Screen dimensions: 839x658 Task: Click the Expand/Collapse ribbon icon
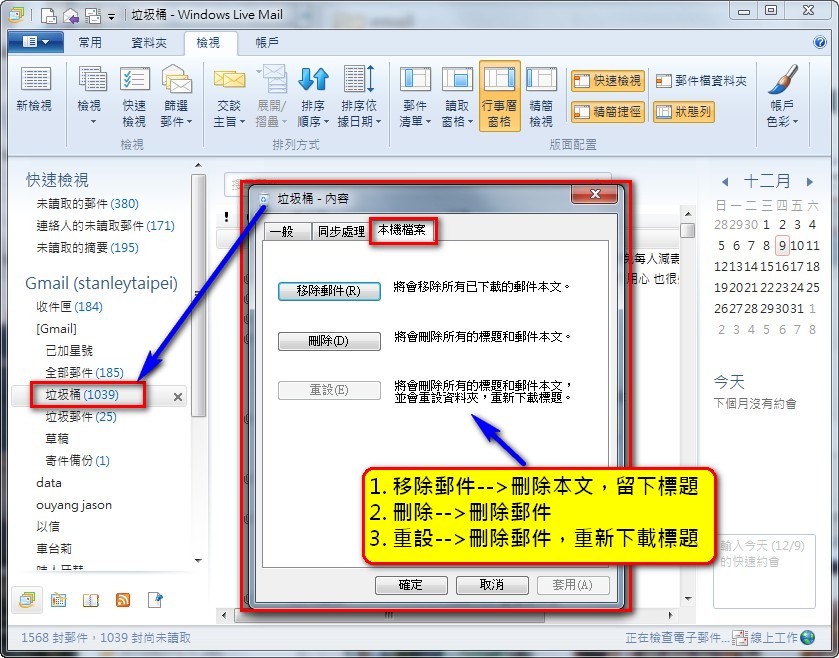click(272, 79)
